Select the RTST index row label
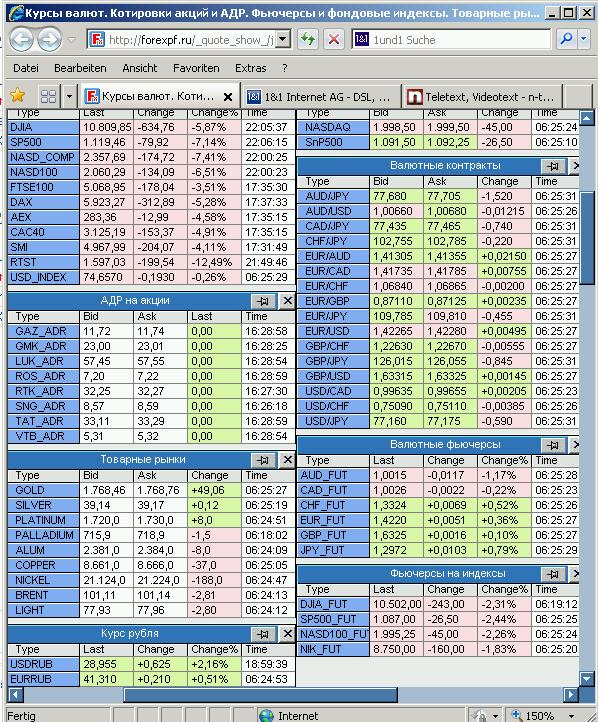598x722 pixels. (x=43, y=262)
